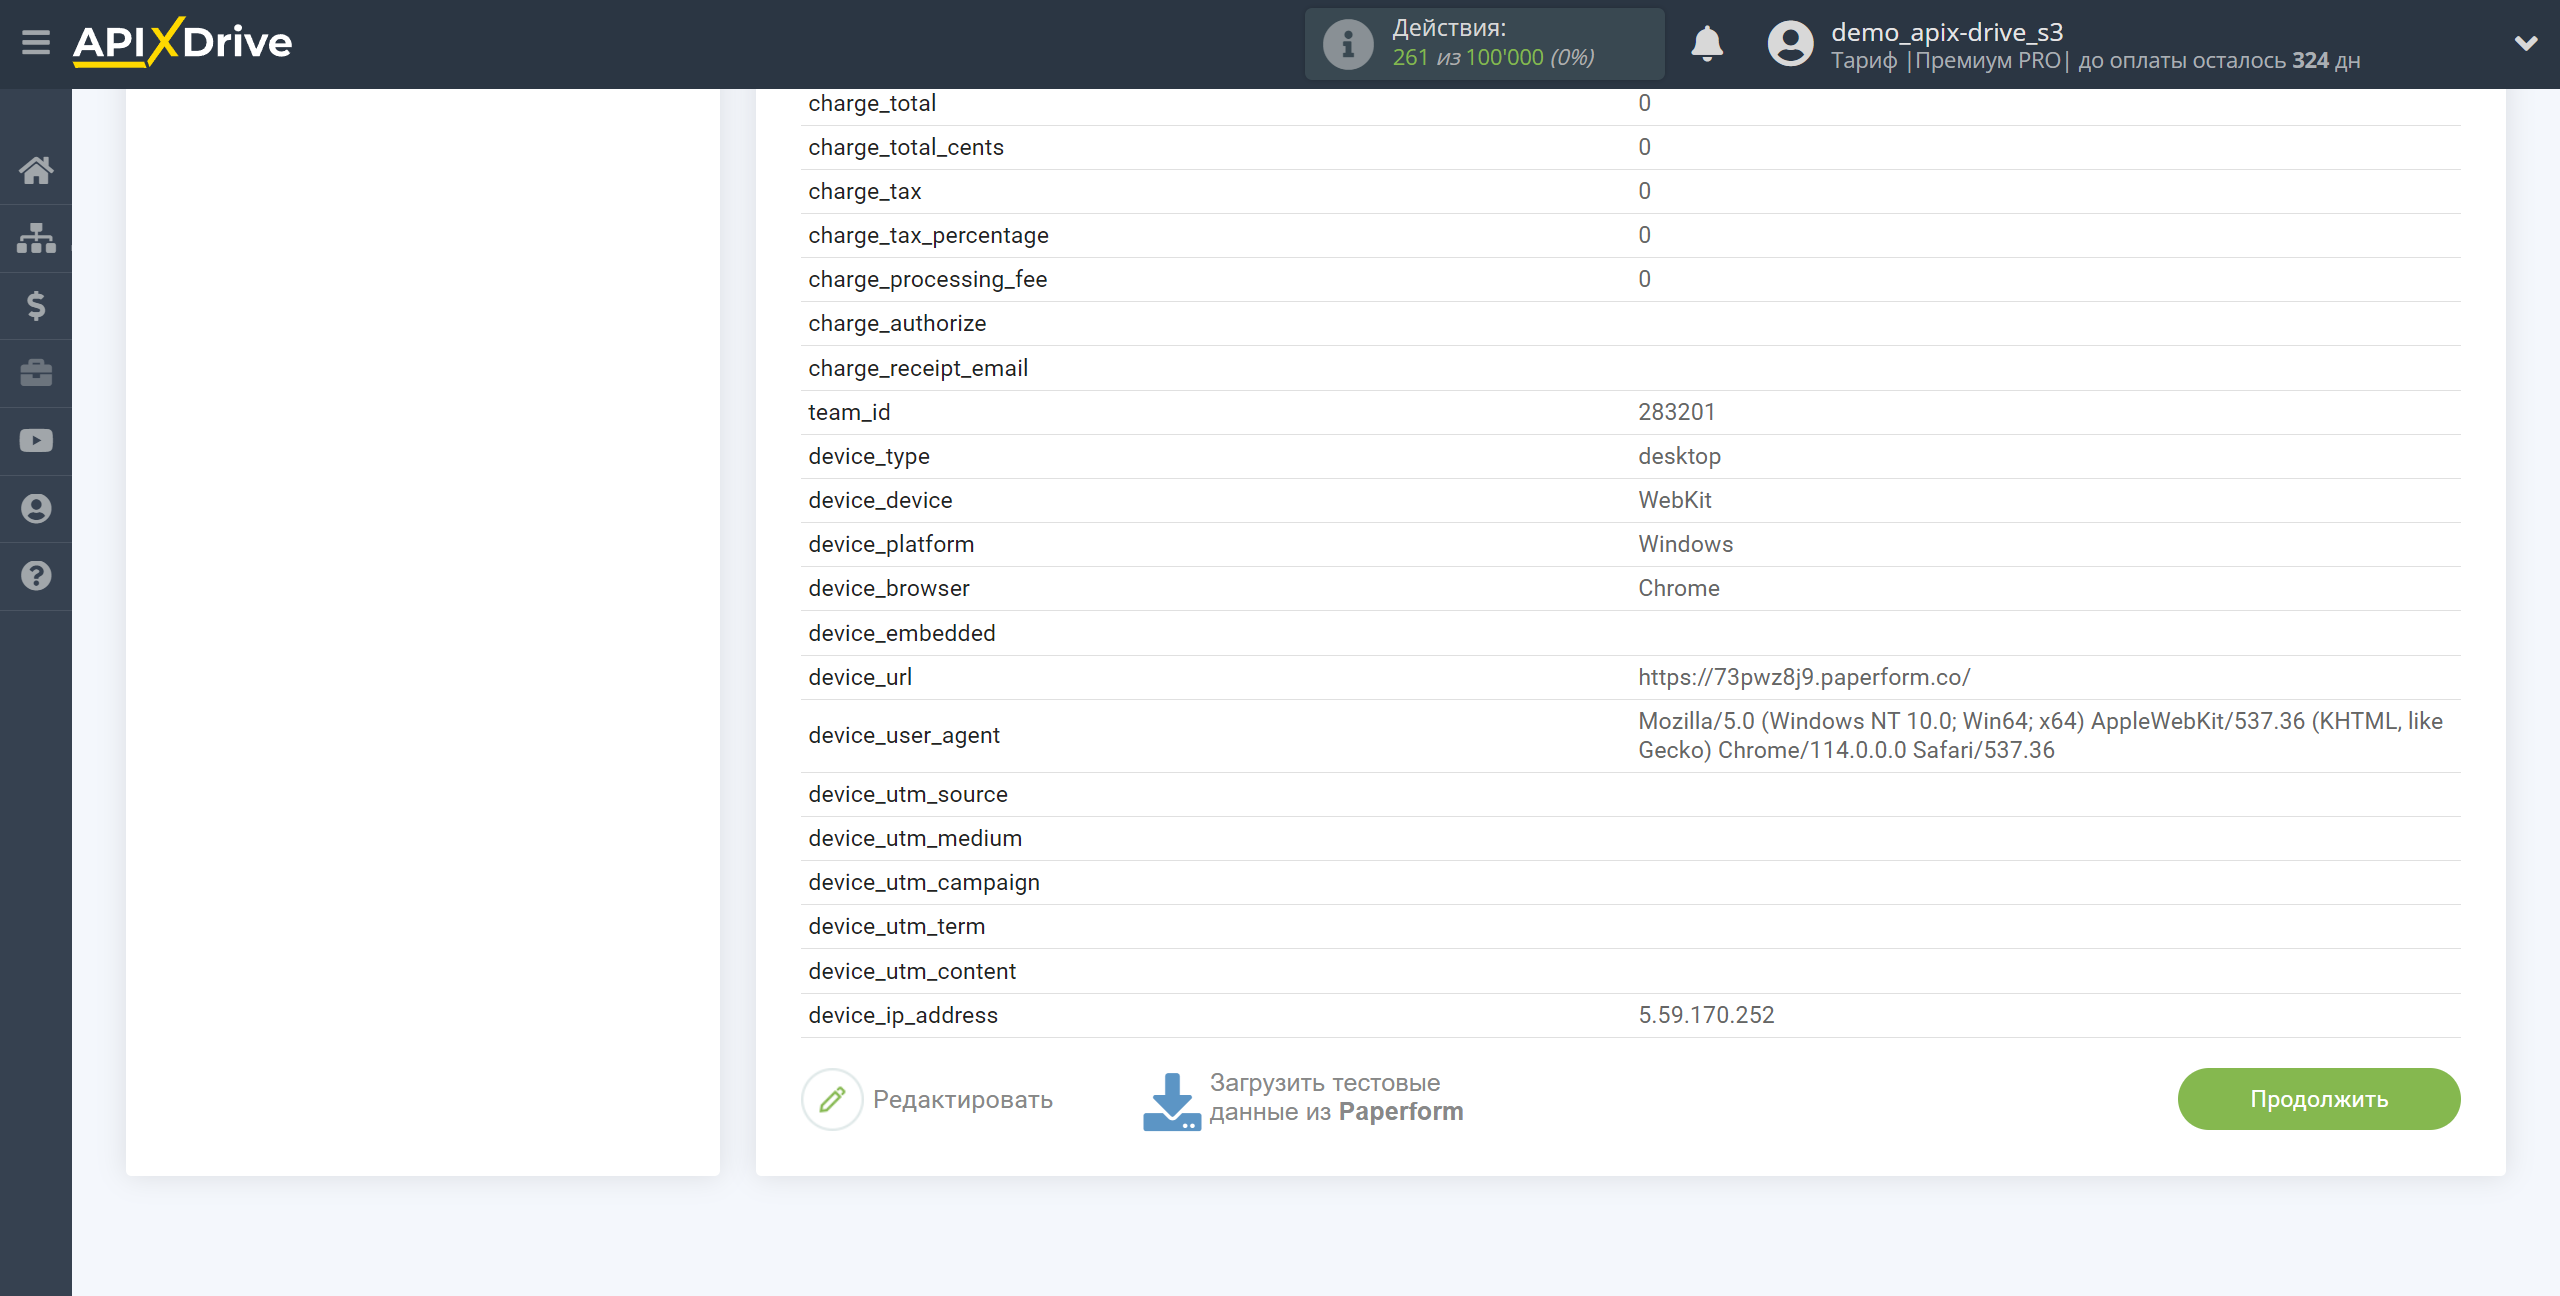Click the device_ip_address field label
Image resolution: width=2560 pixels, height=1296 pixels.
tap(903, 1015)
